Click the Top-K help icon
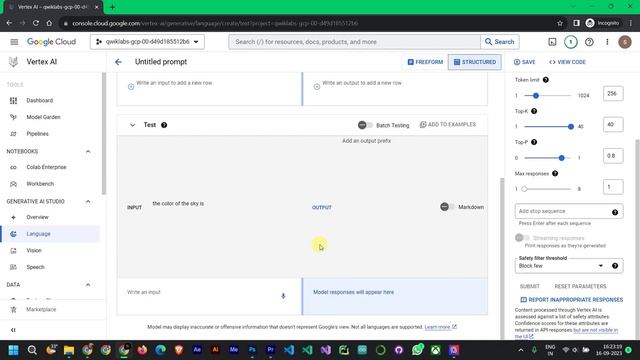 [534, 111]
